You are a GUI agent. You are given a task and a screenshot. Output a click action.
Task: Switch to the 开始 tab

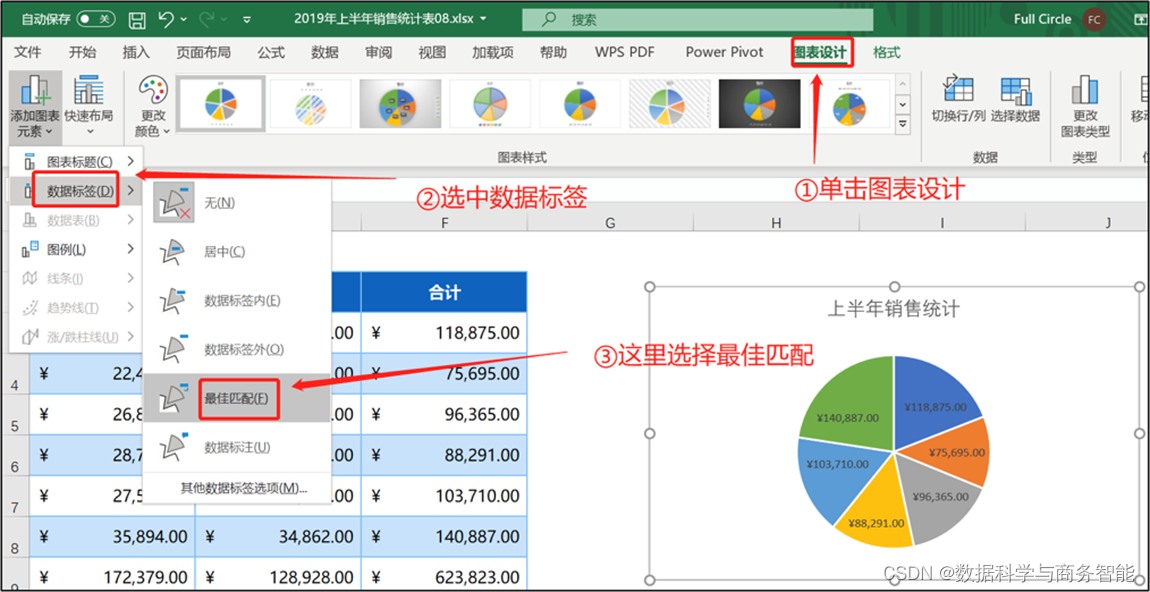click(x=82, y=52)
